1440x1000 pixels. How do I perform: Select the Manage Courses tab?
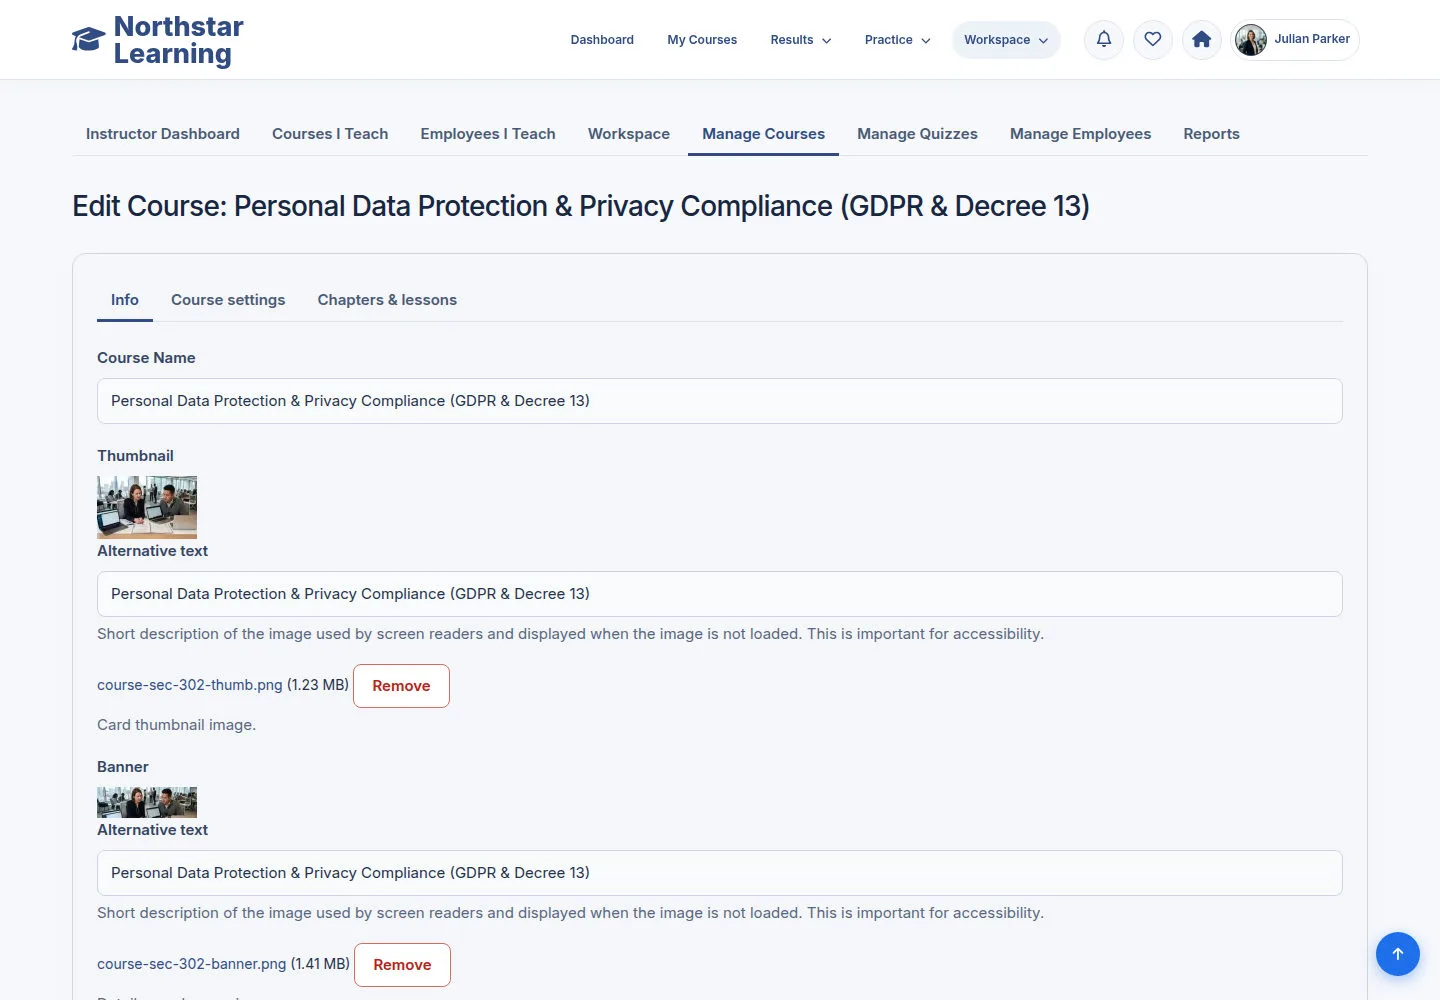pyautogui.click(x=764, y=134)
